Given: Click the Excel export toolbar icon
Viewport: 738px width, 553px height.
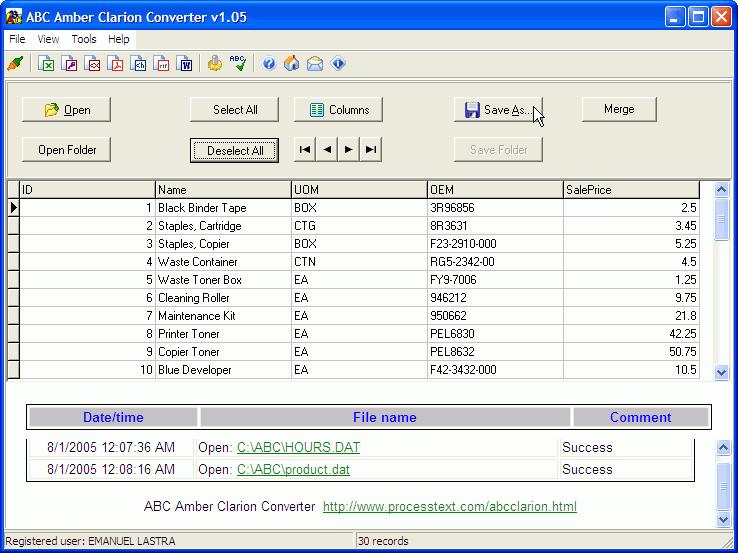Looking at the screenshot, I should click(46, 64).
